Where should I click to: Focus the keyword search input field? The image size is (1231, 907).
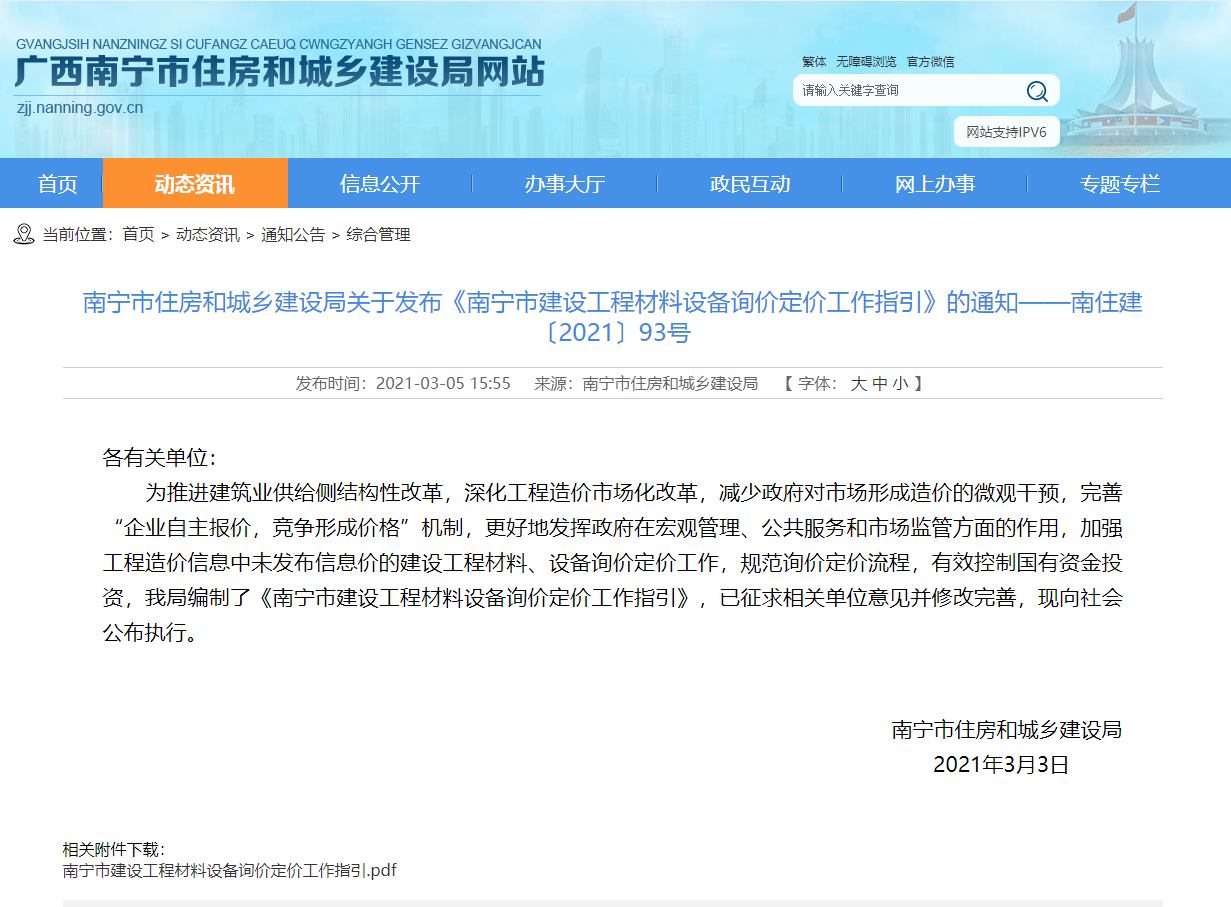[x=905, y=91]
